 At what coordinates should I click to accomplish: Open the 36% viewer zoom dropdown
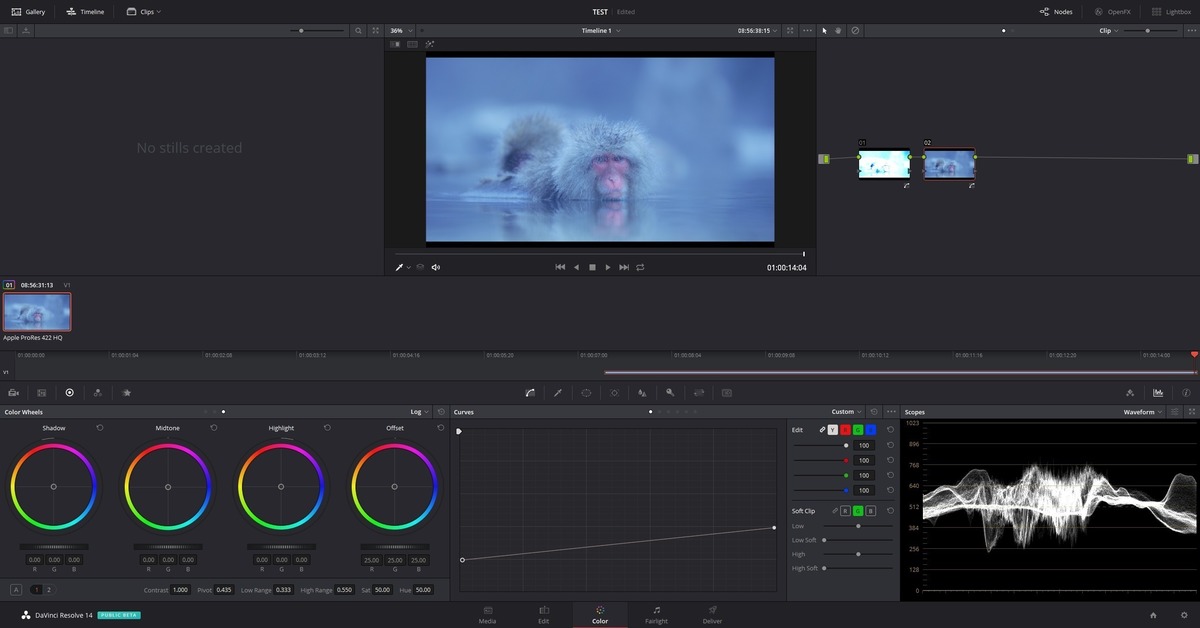[400, 31]
